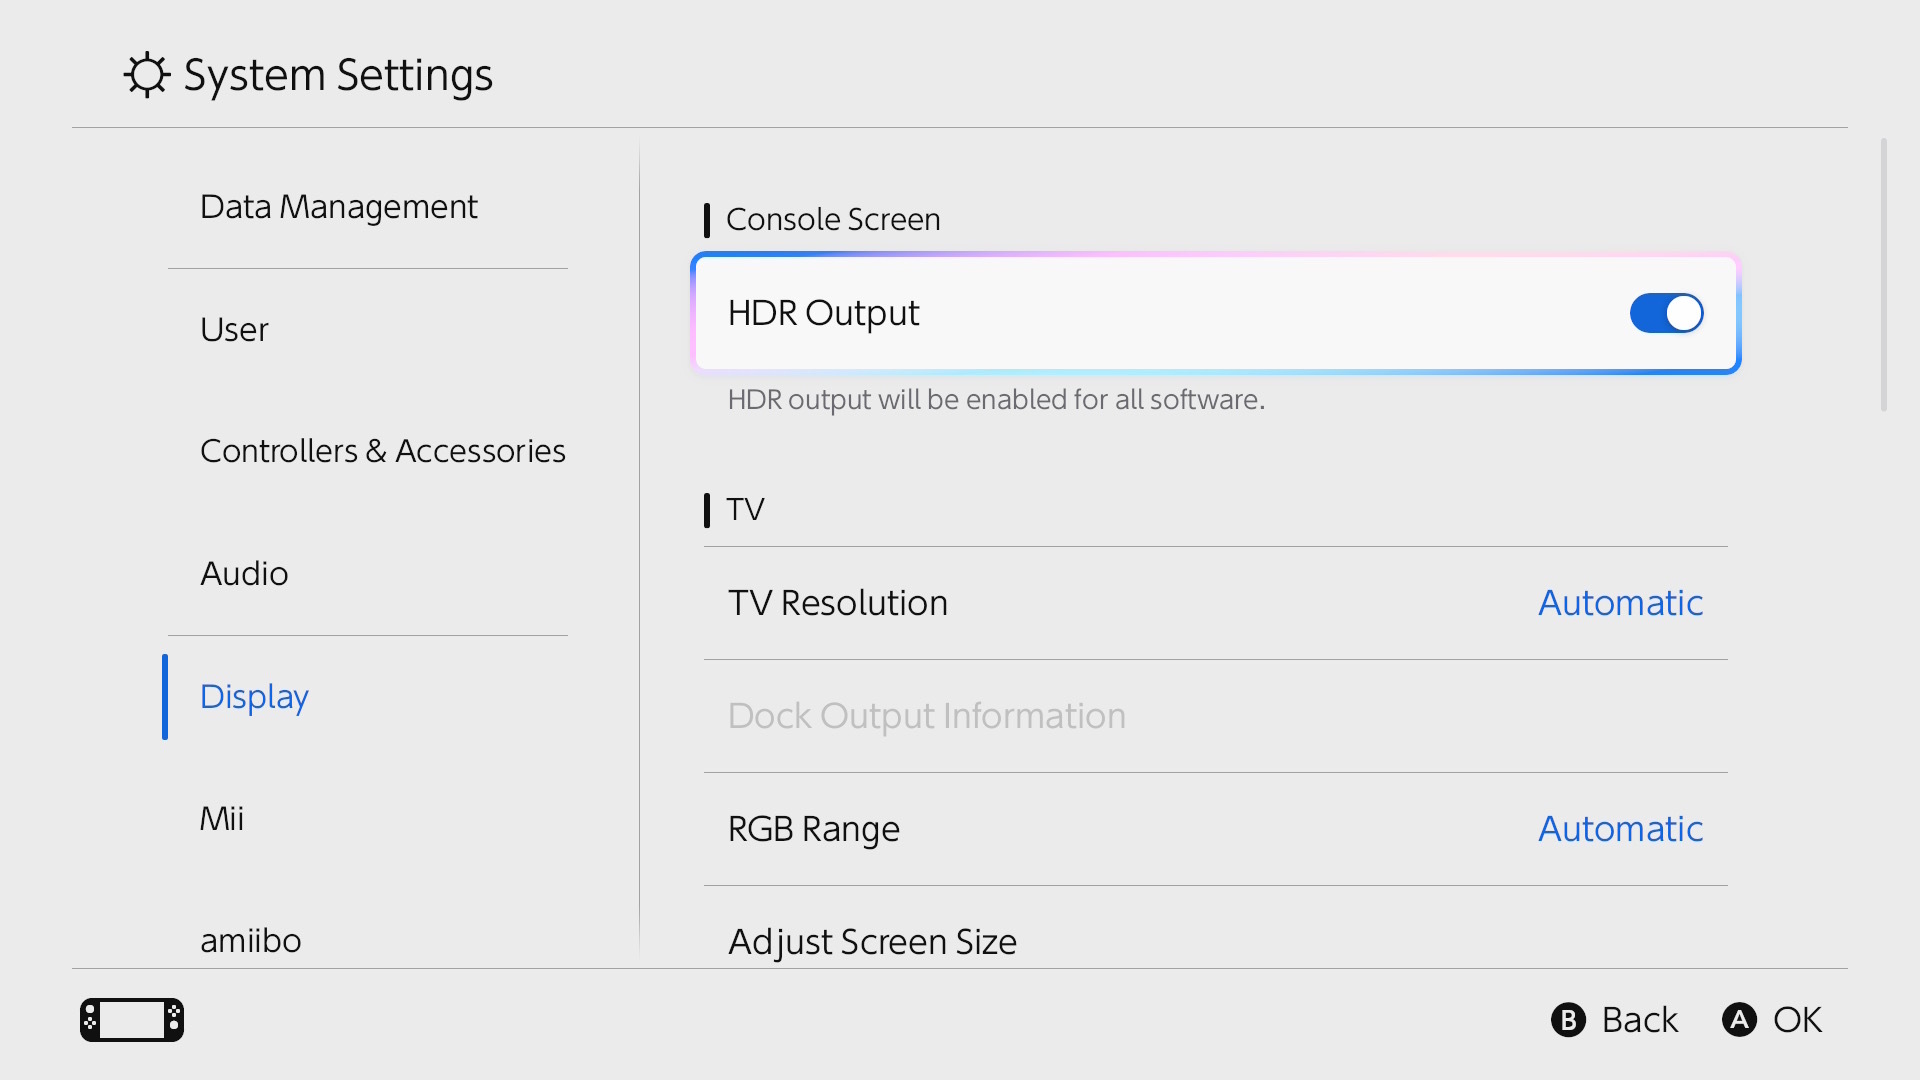Click the OK label
The width and height of the screenshot is (1920, 1080).
1797,1020
